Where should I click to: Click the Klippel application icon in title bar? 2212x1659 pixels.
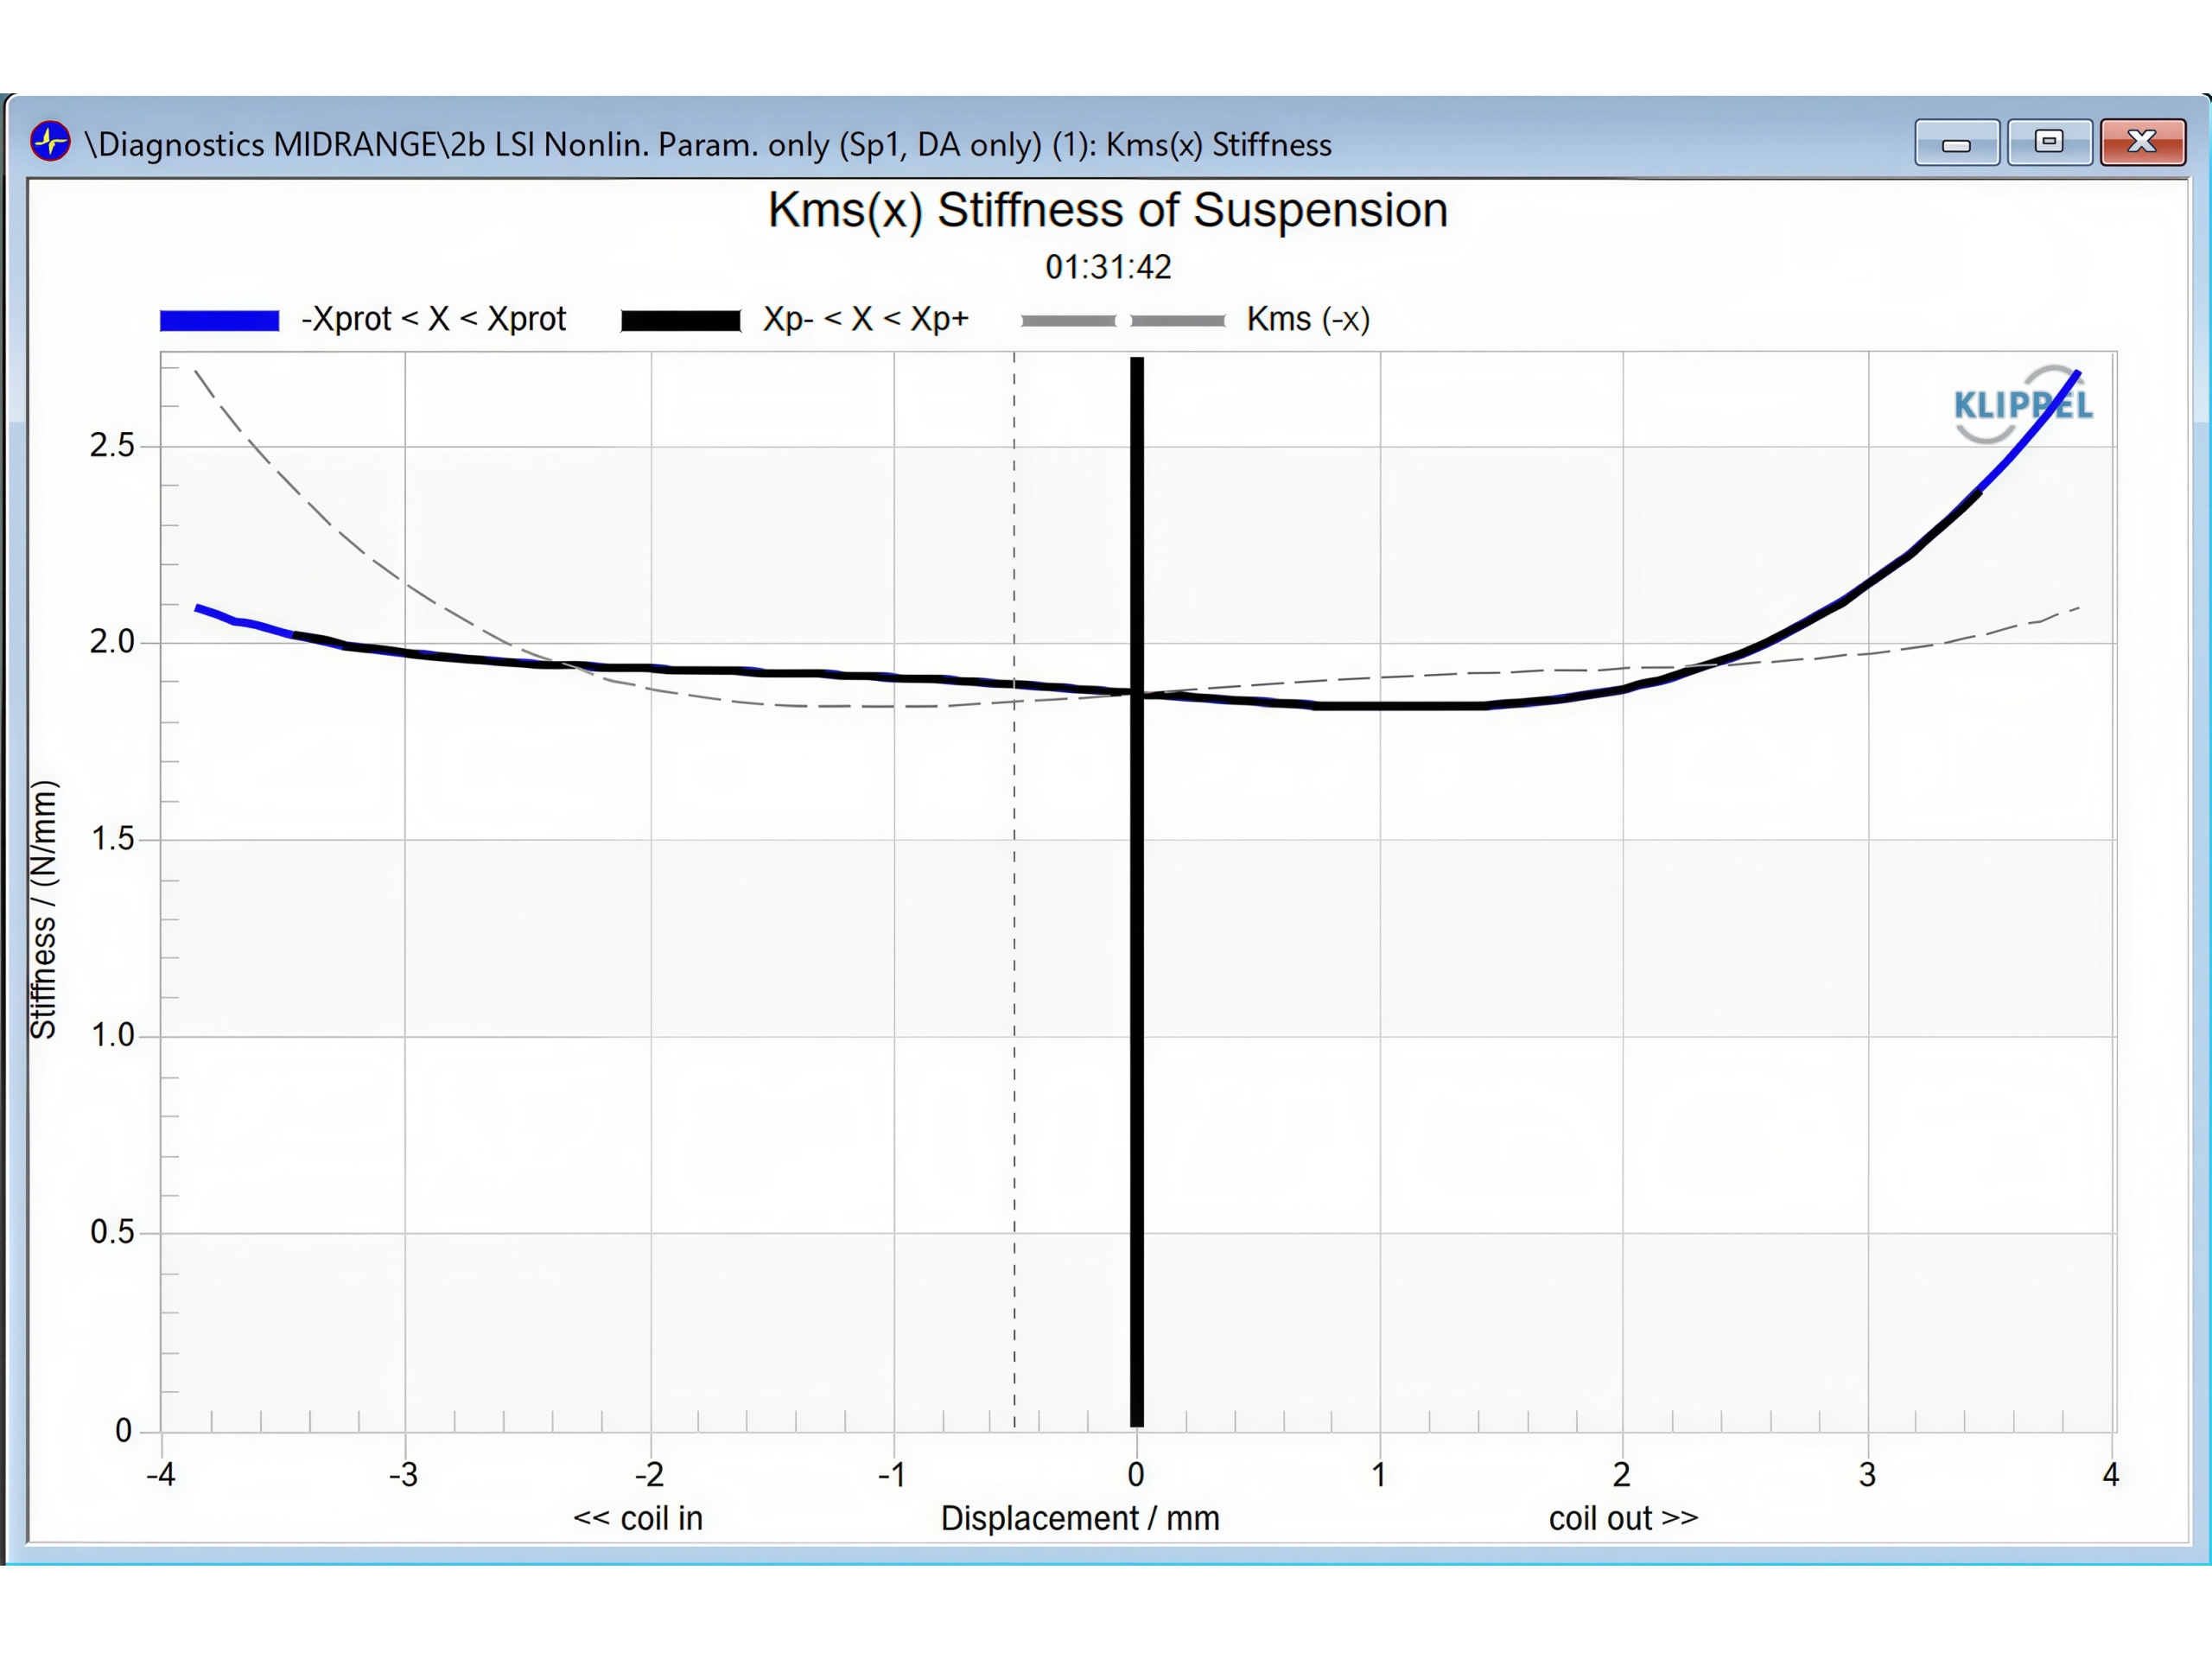click(x=50, y=142)
